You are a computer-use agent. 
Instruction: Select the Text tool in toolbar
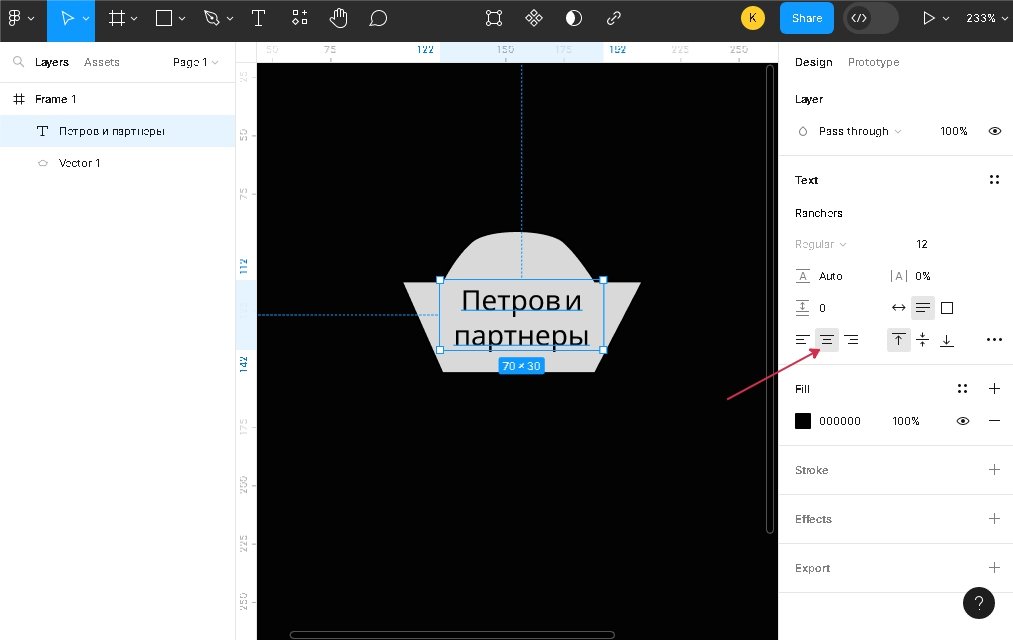click(258, 18)
